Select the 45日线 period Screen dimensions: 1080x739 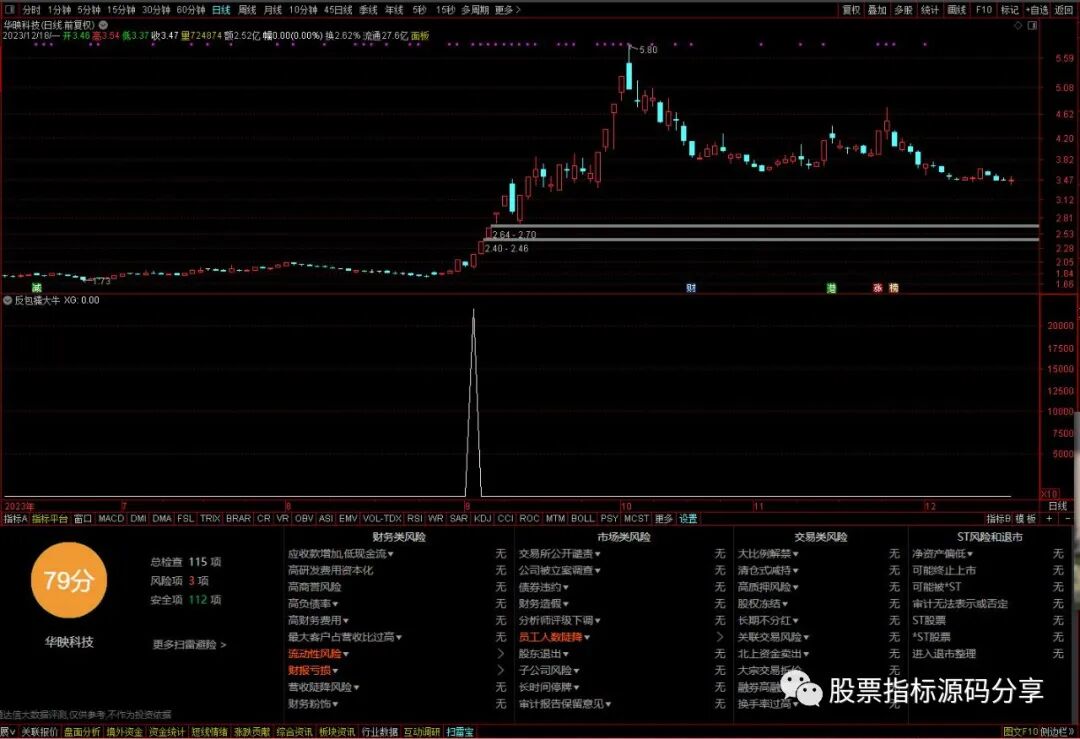coord(338,10)
